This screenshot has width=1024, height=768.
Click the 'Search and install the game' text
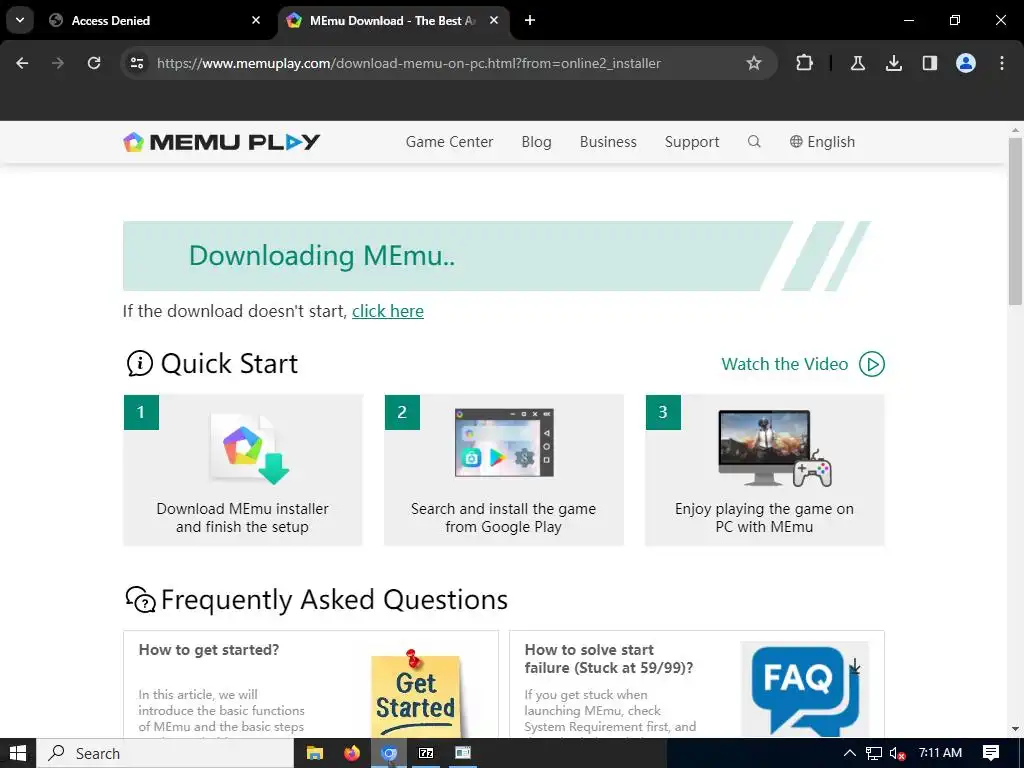pos(504,518)
